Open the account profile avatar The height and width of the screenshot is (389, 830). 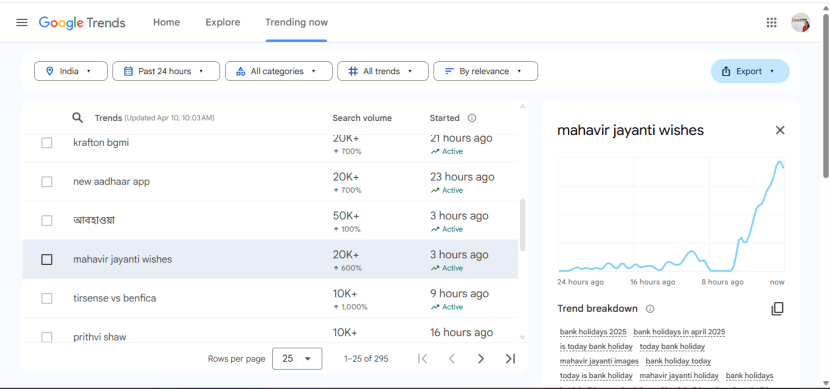(x=800, y=22)
